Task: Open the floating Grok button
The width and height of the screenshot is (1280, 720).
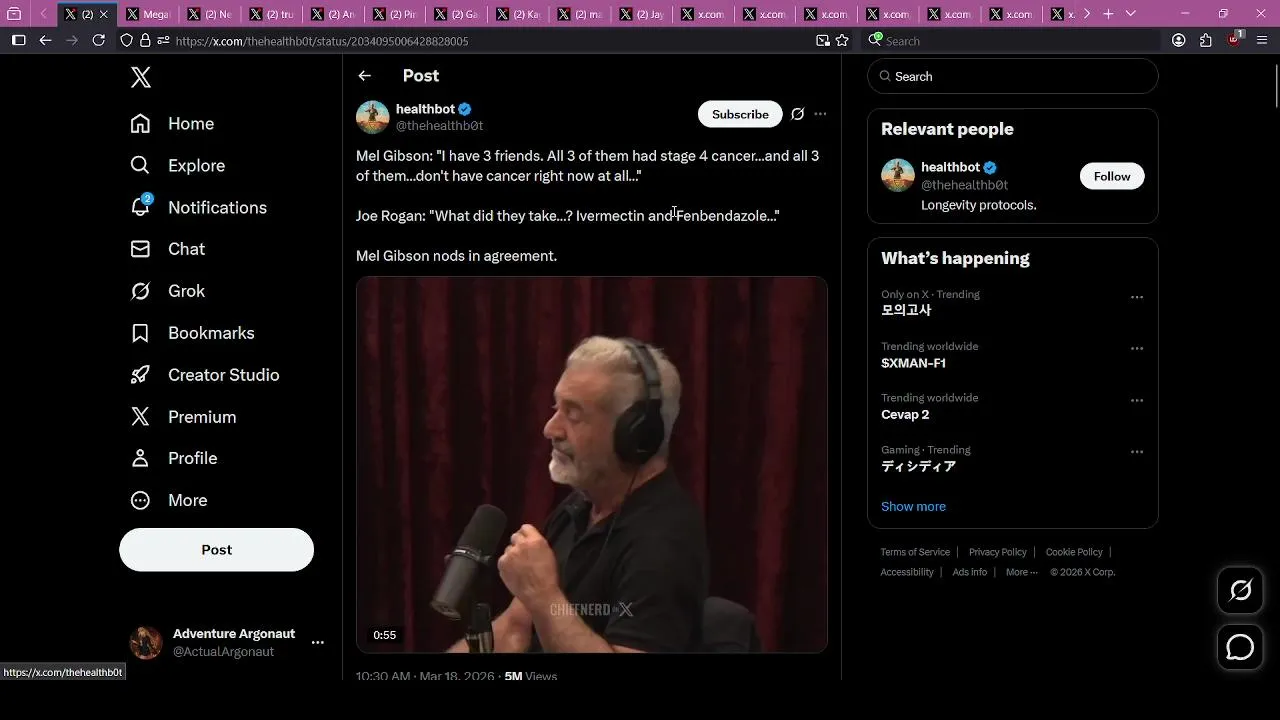Action: [x=1240, y=590]
